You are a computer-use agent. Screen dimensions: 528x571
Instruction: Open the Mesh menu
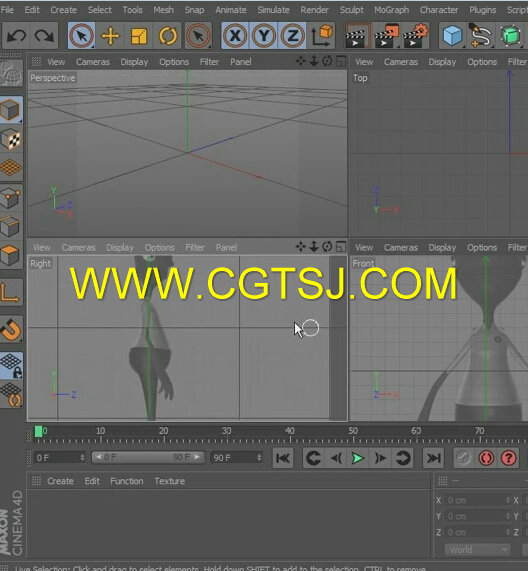[x=163, y=10]
